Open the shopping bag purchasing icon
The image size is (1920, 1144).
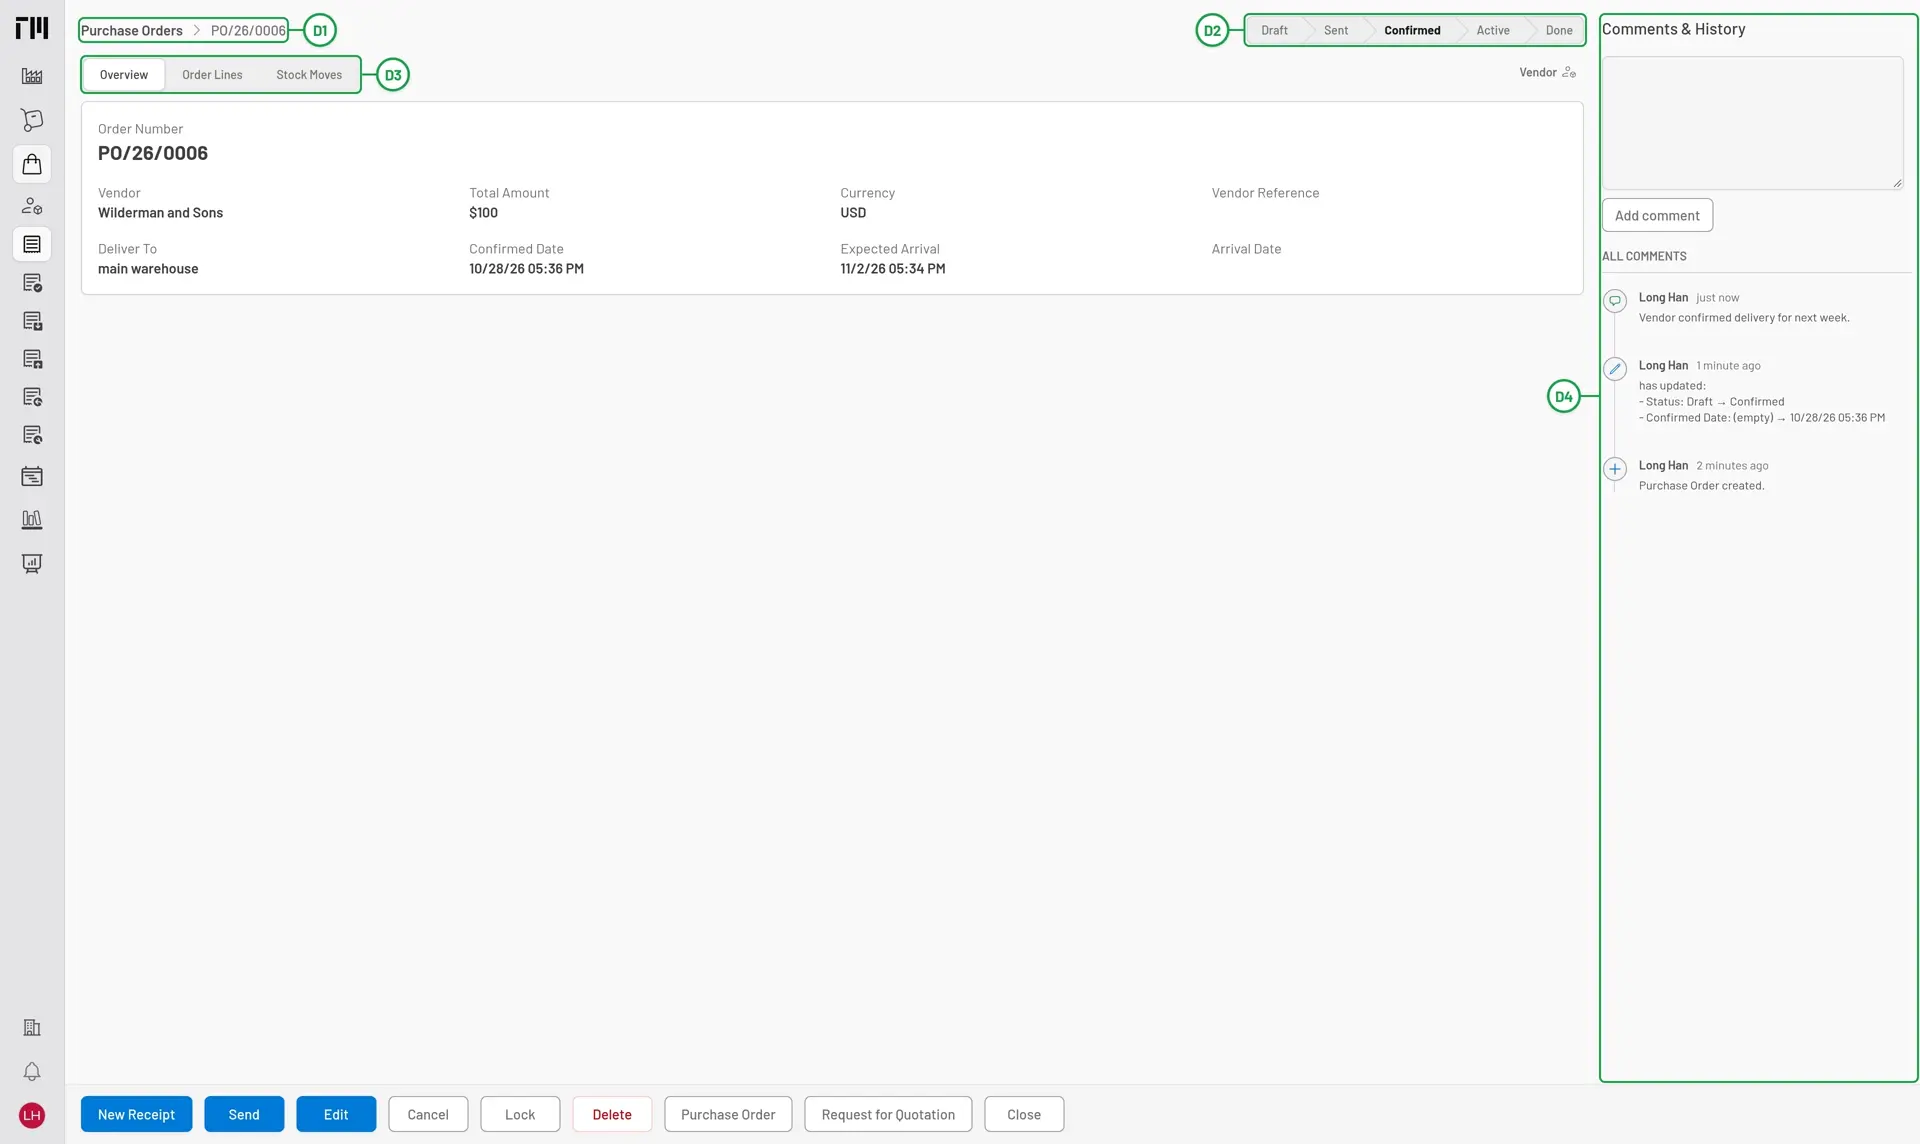coord(32,164)
